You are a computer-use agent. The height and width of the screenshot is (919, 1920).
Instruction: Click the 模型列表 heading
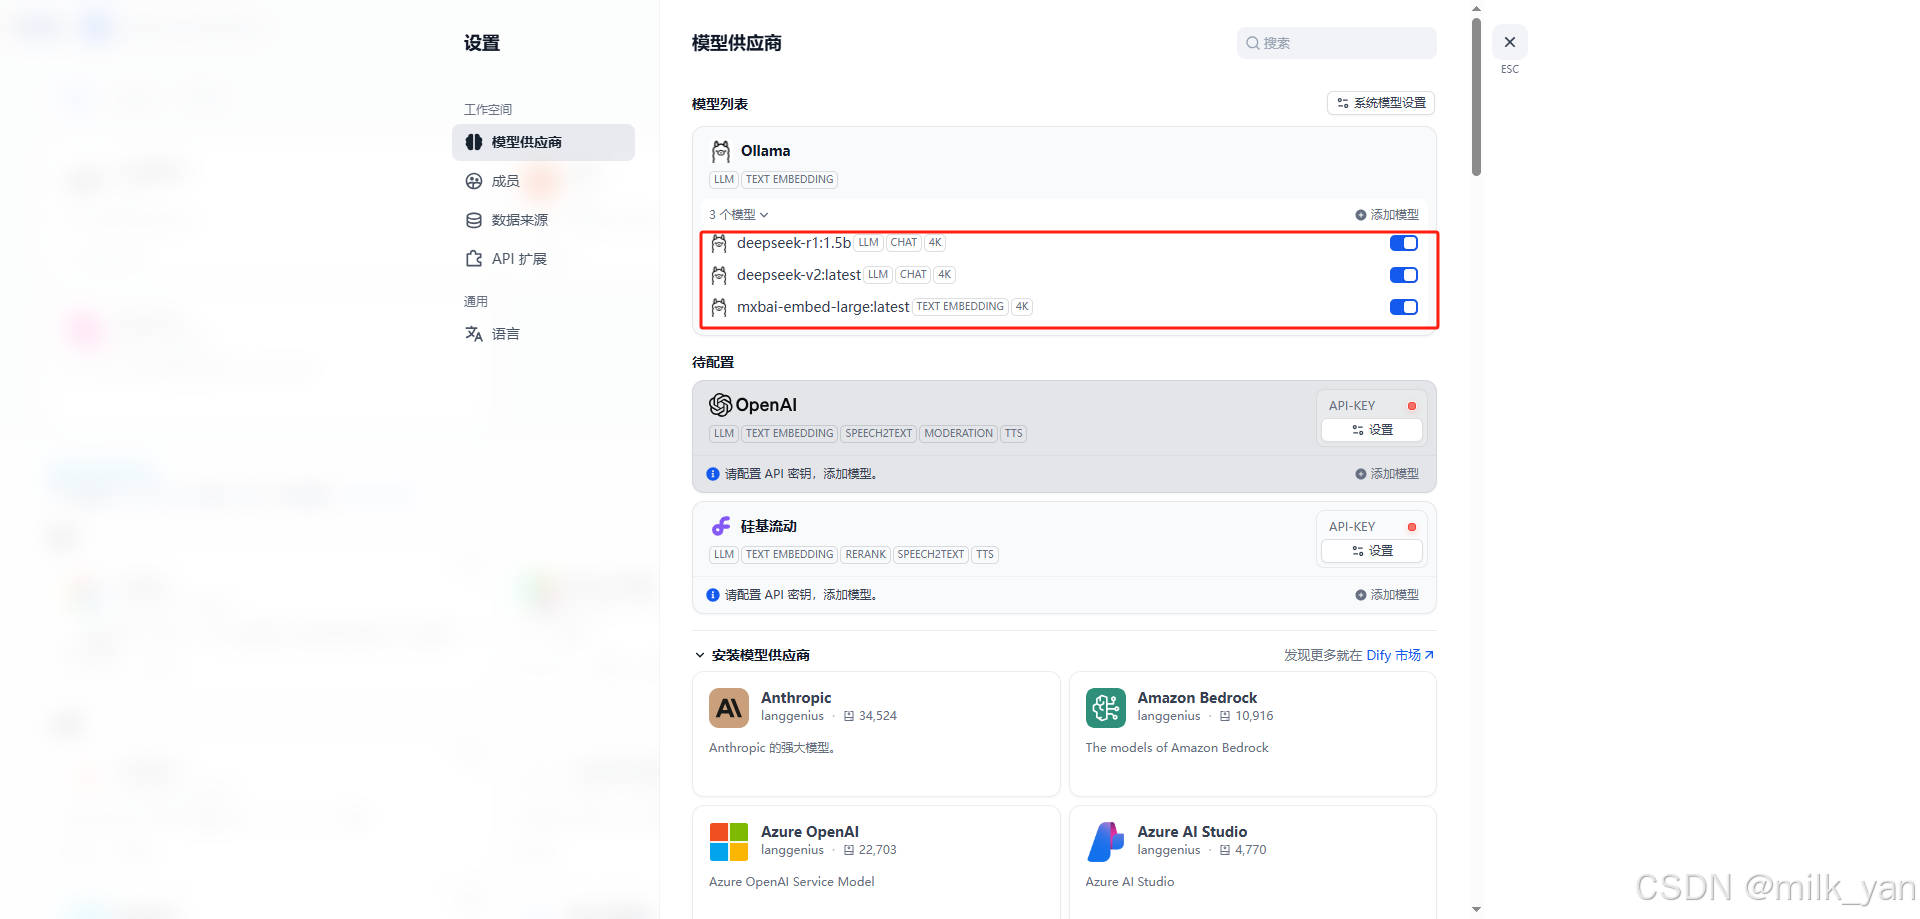click(720, 104)
